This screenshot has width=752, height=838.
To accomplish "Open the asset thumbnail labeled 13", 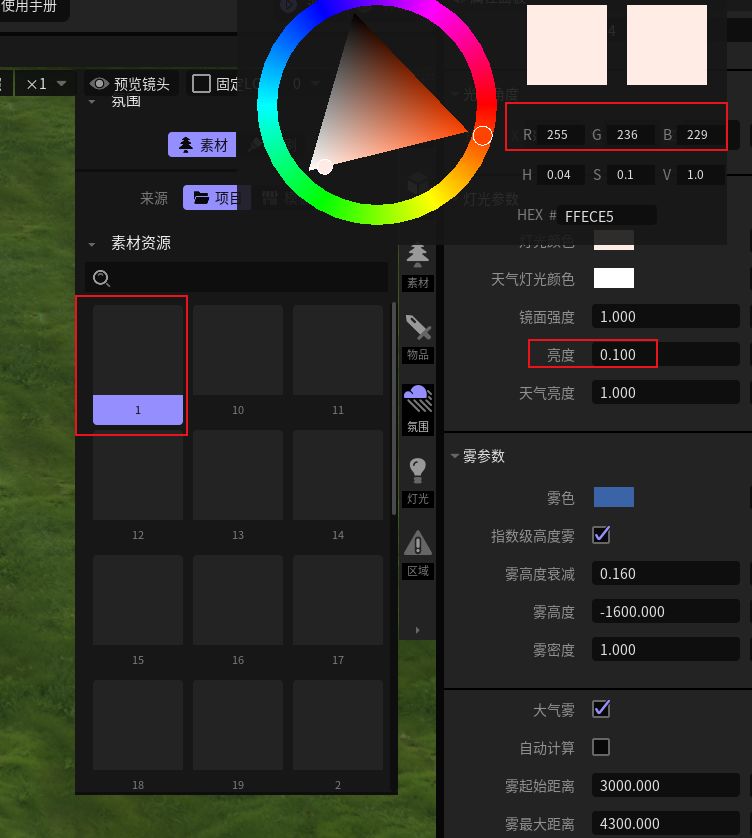I will pyautogui.click(x=238, y=486).
